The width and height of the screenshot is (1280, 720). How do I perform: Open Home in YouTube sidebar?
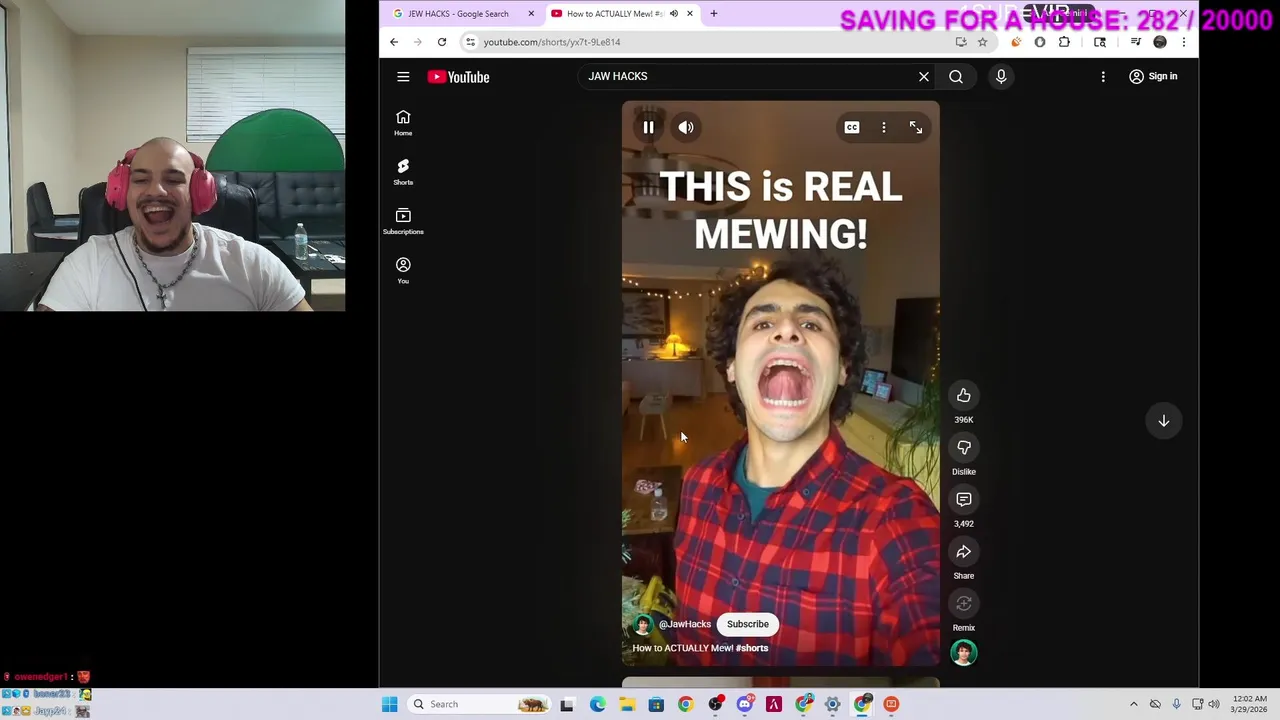403,123
